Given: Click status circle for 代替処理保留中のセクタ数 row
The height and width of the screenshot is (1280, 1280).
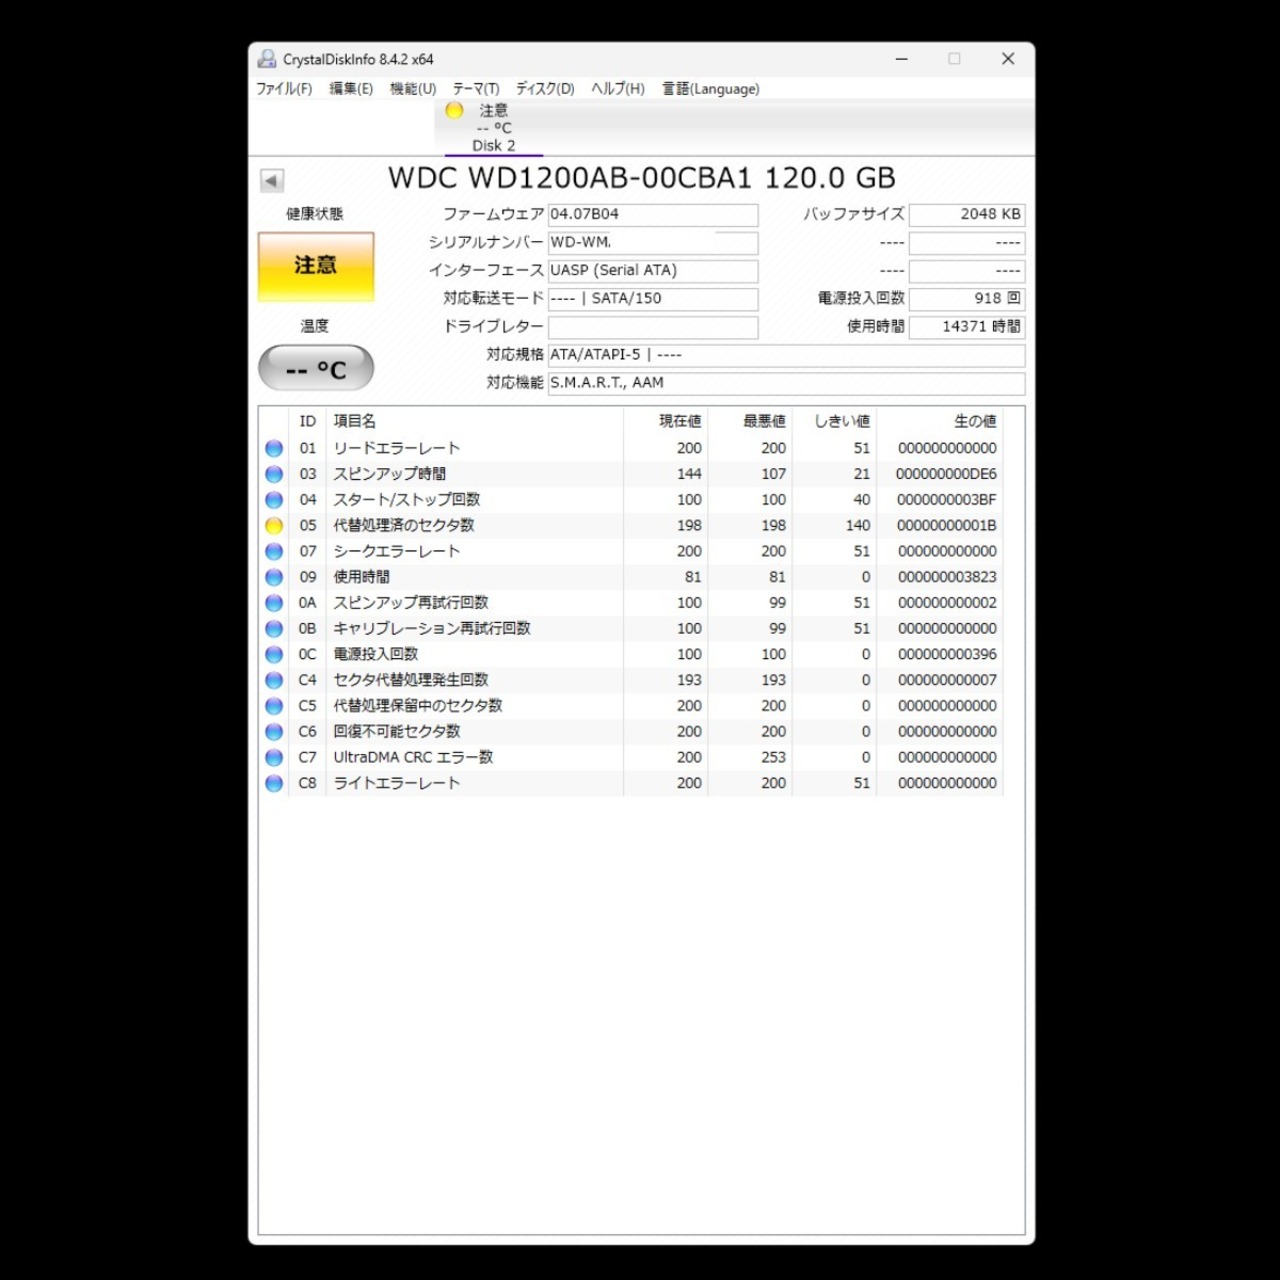Looking at the screenshot, I should click(274, 706).
